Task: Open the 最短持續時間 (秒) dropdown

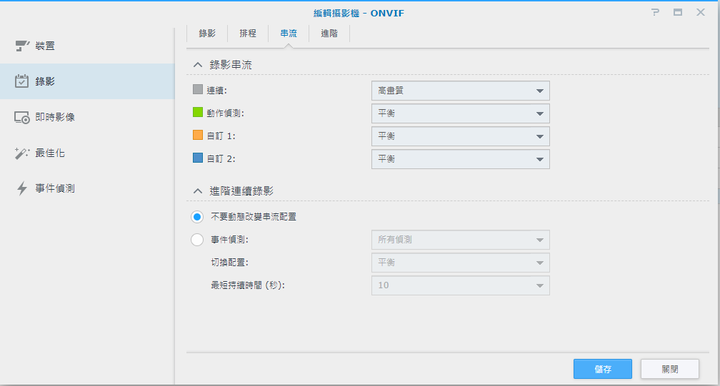Action: [x=460, y=285]
